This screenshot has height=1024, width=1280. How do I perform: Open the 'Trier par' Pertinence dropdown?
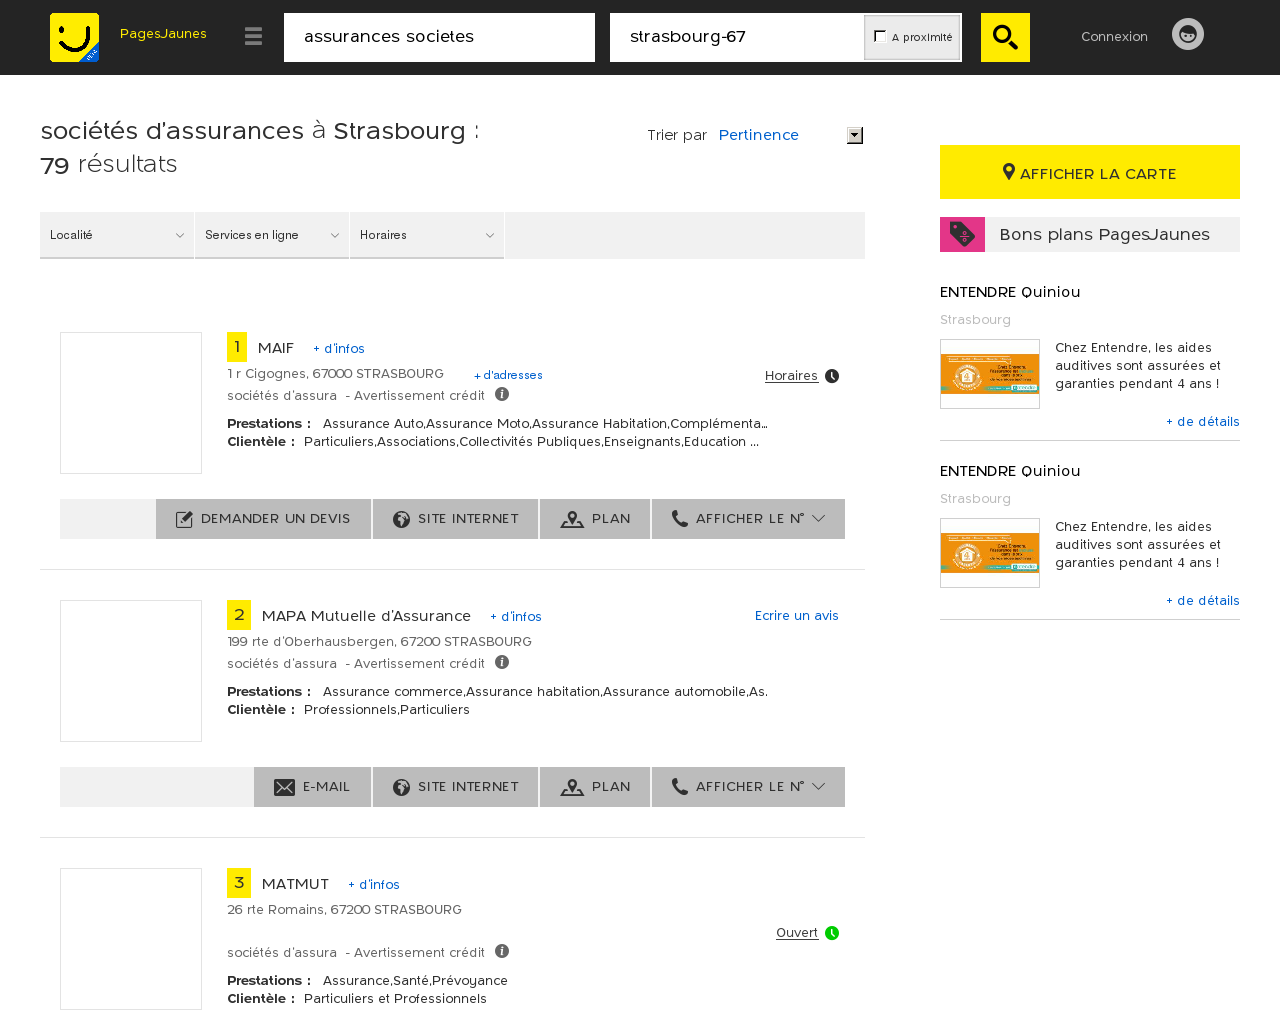(790, 135)
